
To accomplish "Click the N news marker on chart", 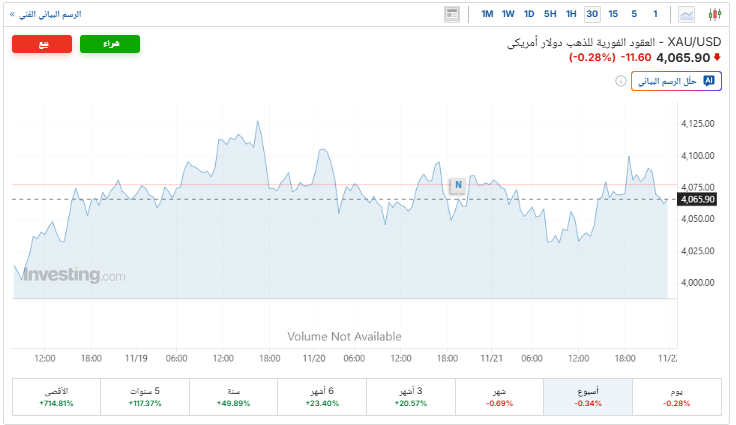I will point(457,185).
